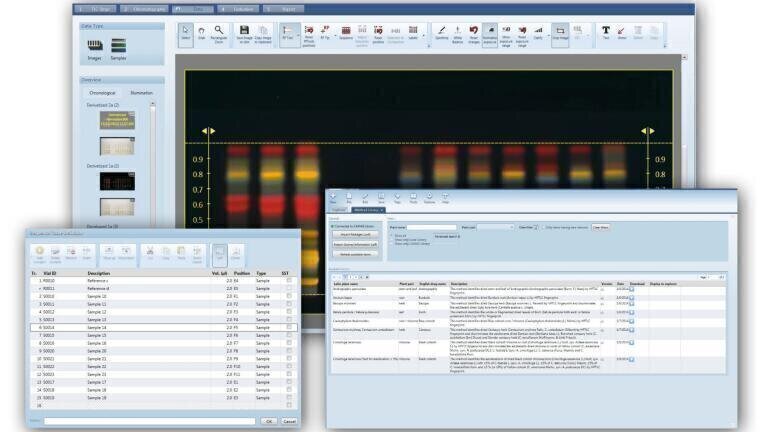Select the 'Reference d' table row
This screenshot has width=768, height=432.
tap(164, 288)
